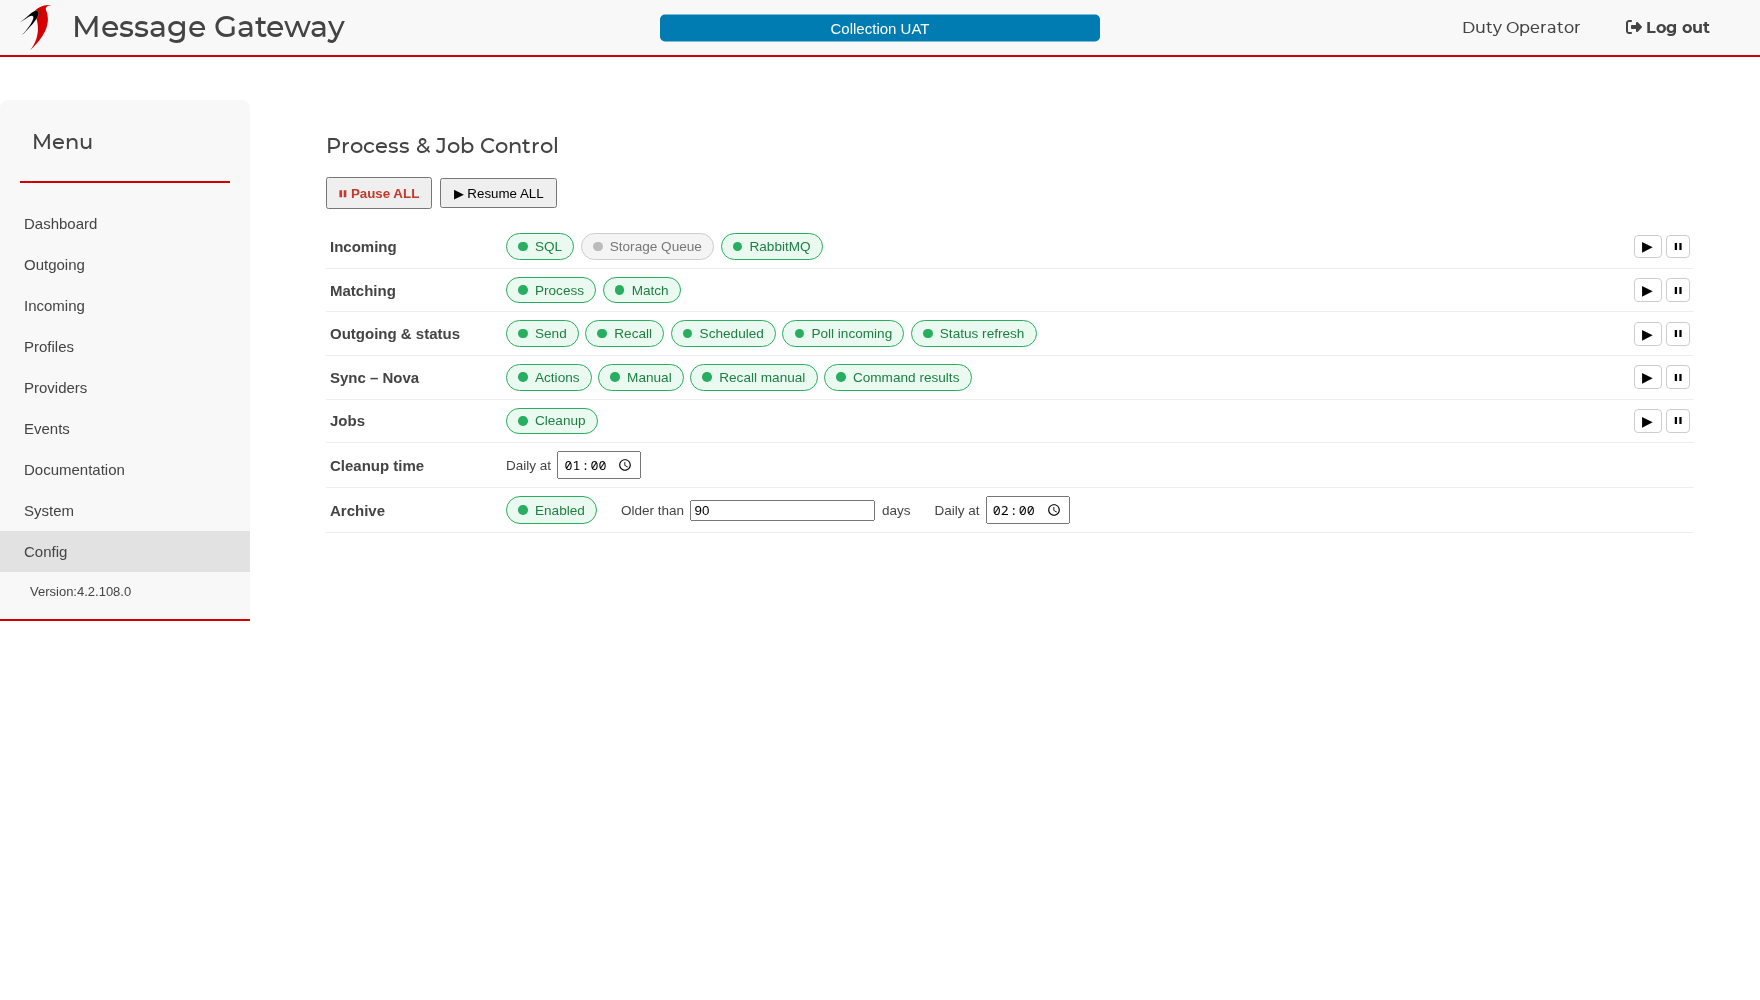Click the Message Gateway bird logo
1760x1000 pixels.
[36, 27]
